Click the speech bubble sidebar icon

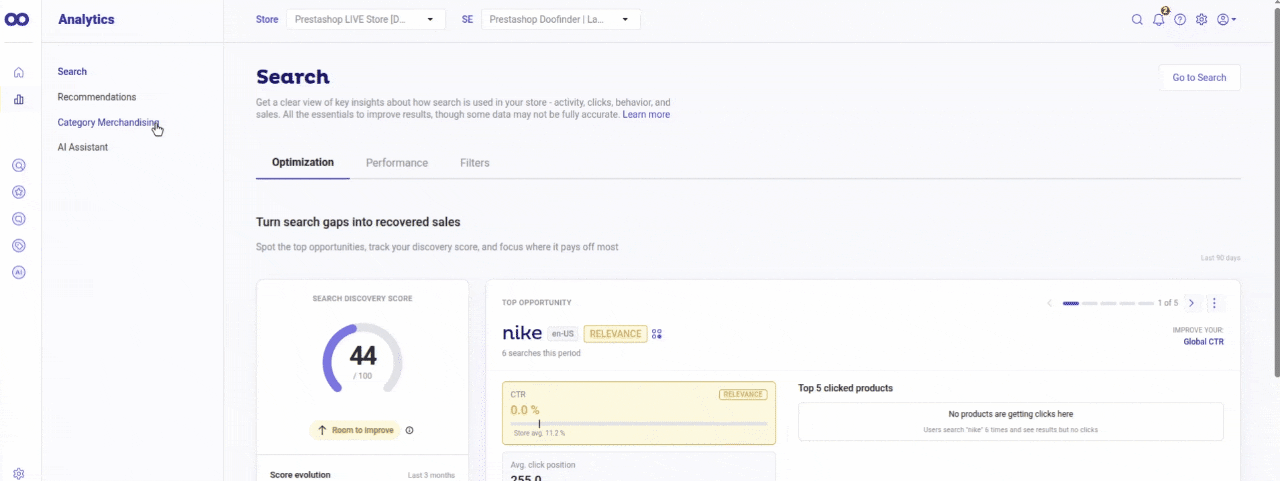click(18, 219)
